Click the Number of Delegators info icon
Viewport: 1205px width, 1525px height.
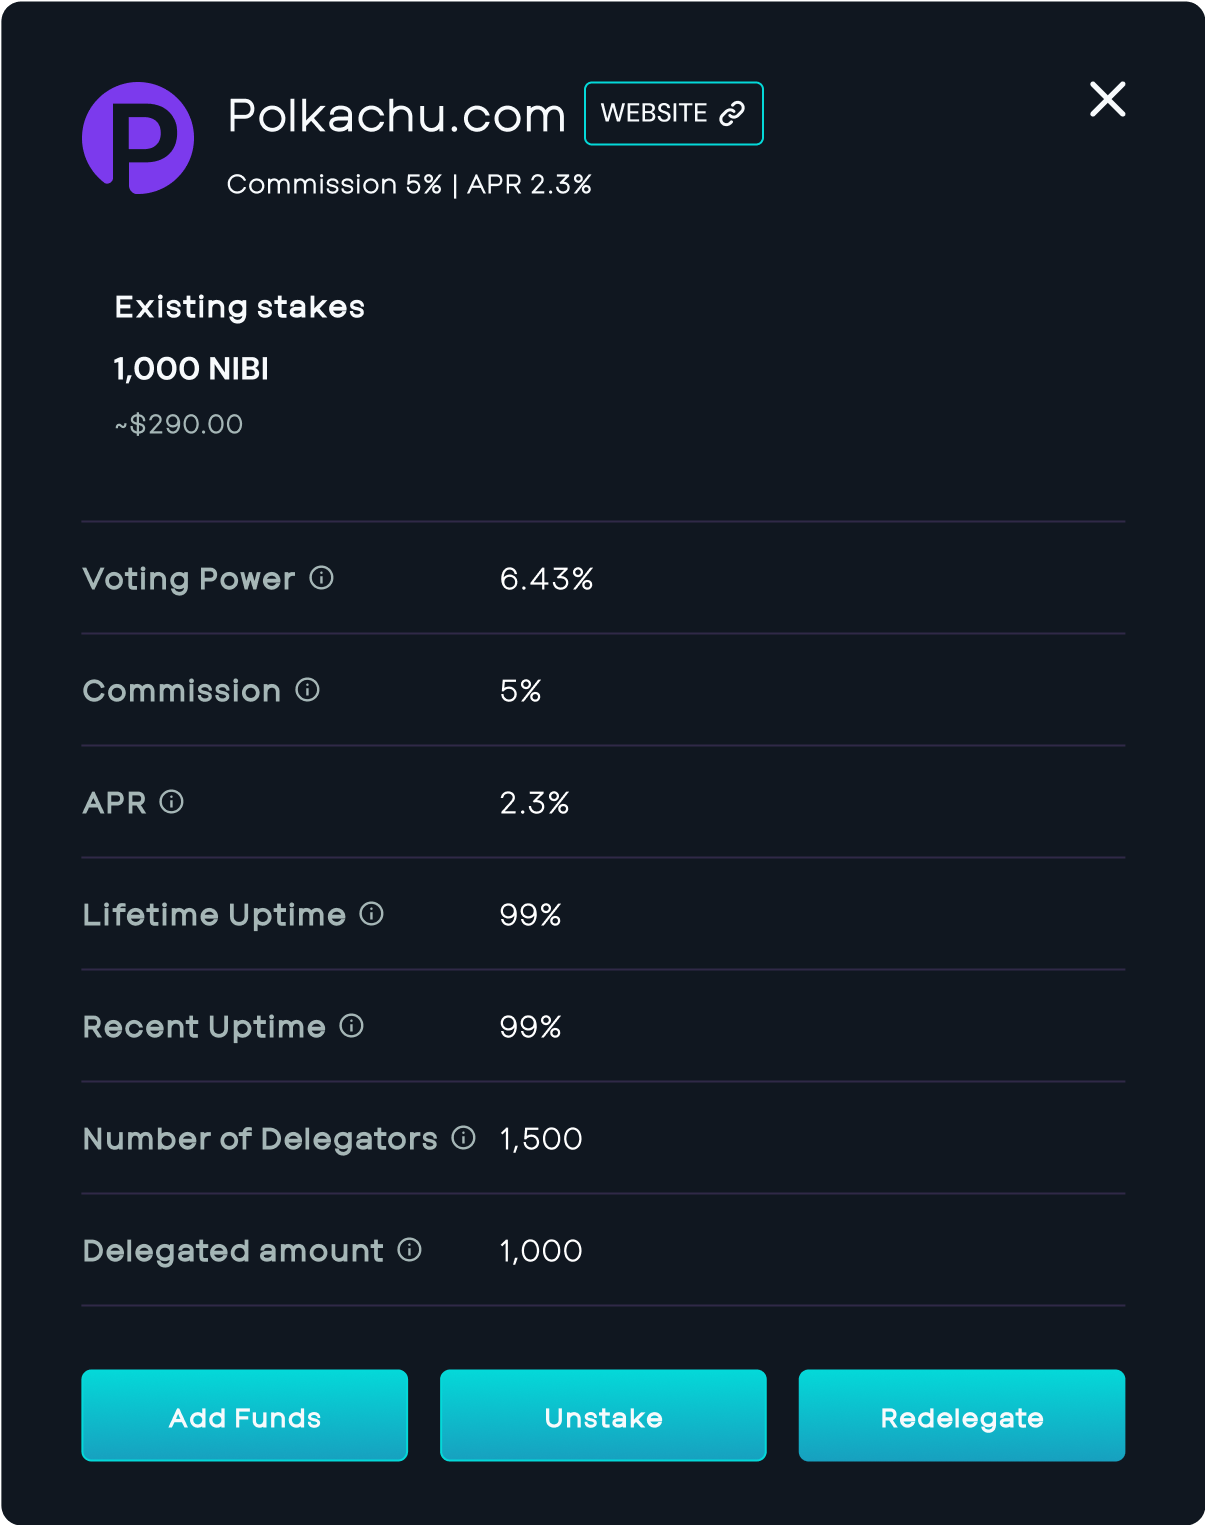click(463, 1138)
